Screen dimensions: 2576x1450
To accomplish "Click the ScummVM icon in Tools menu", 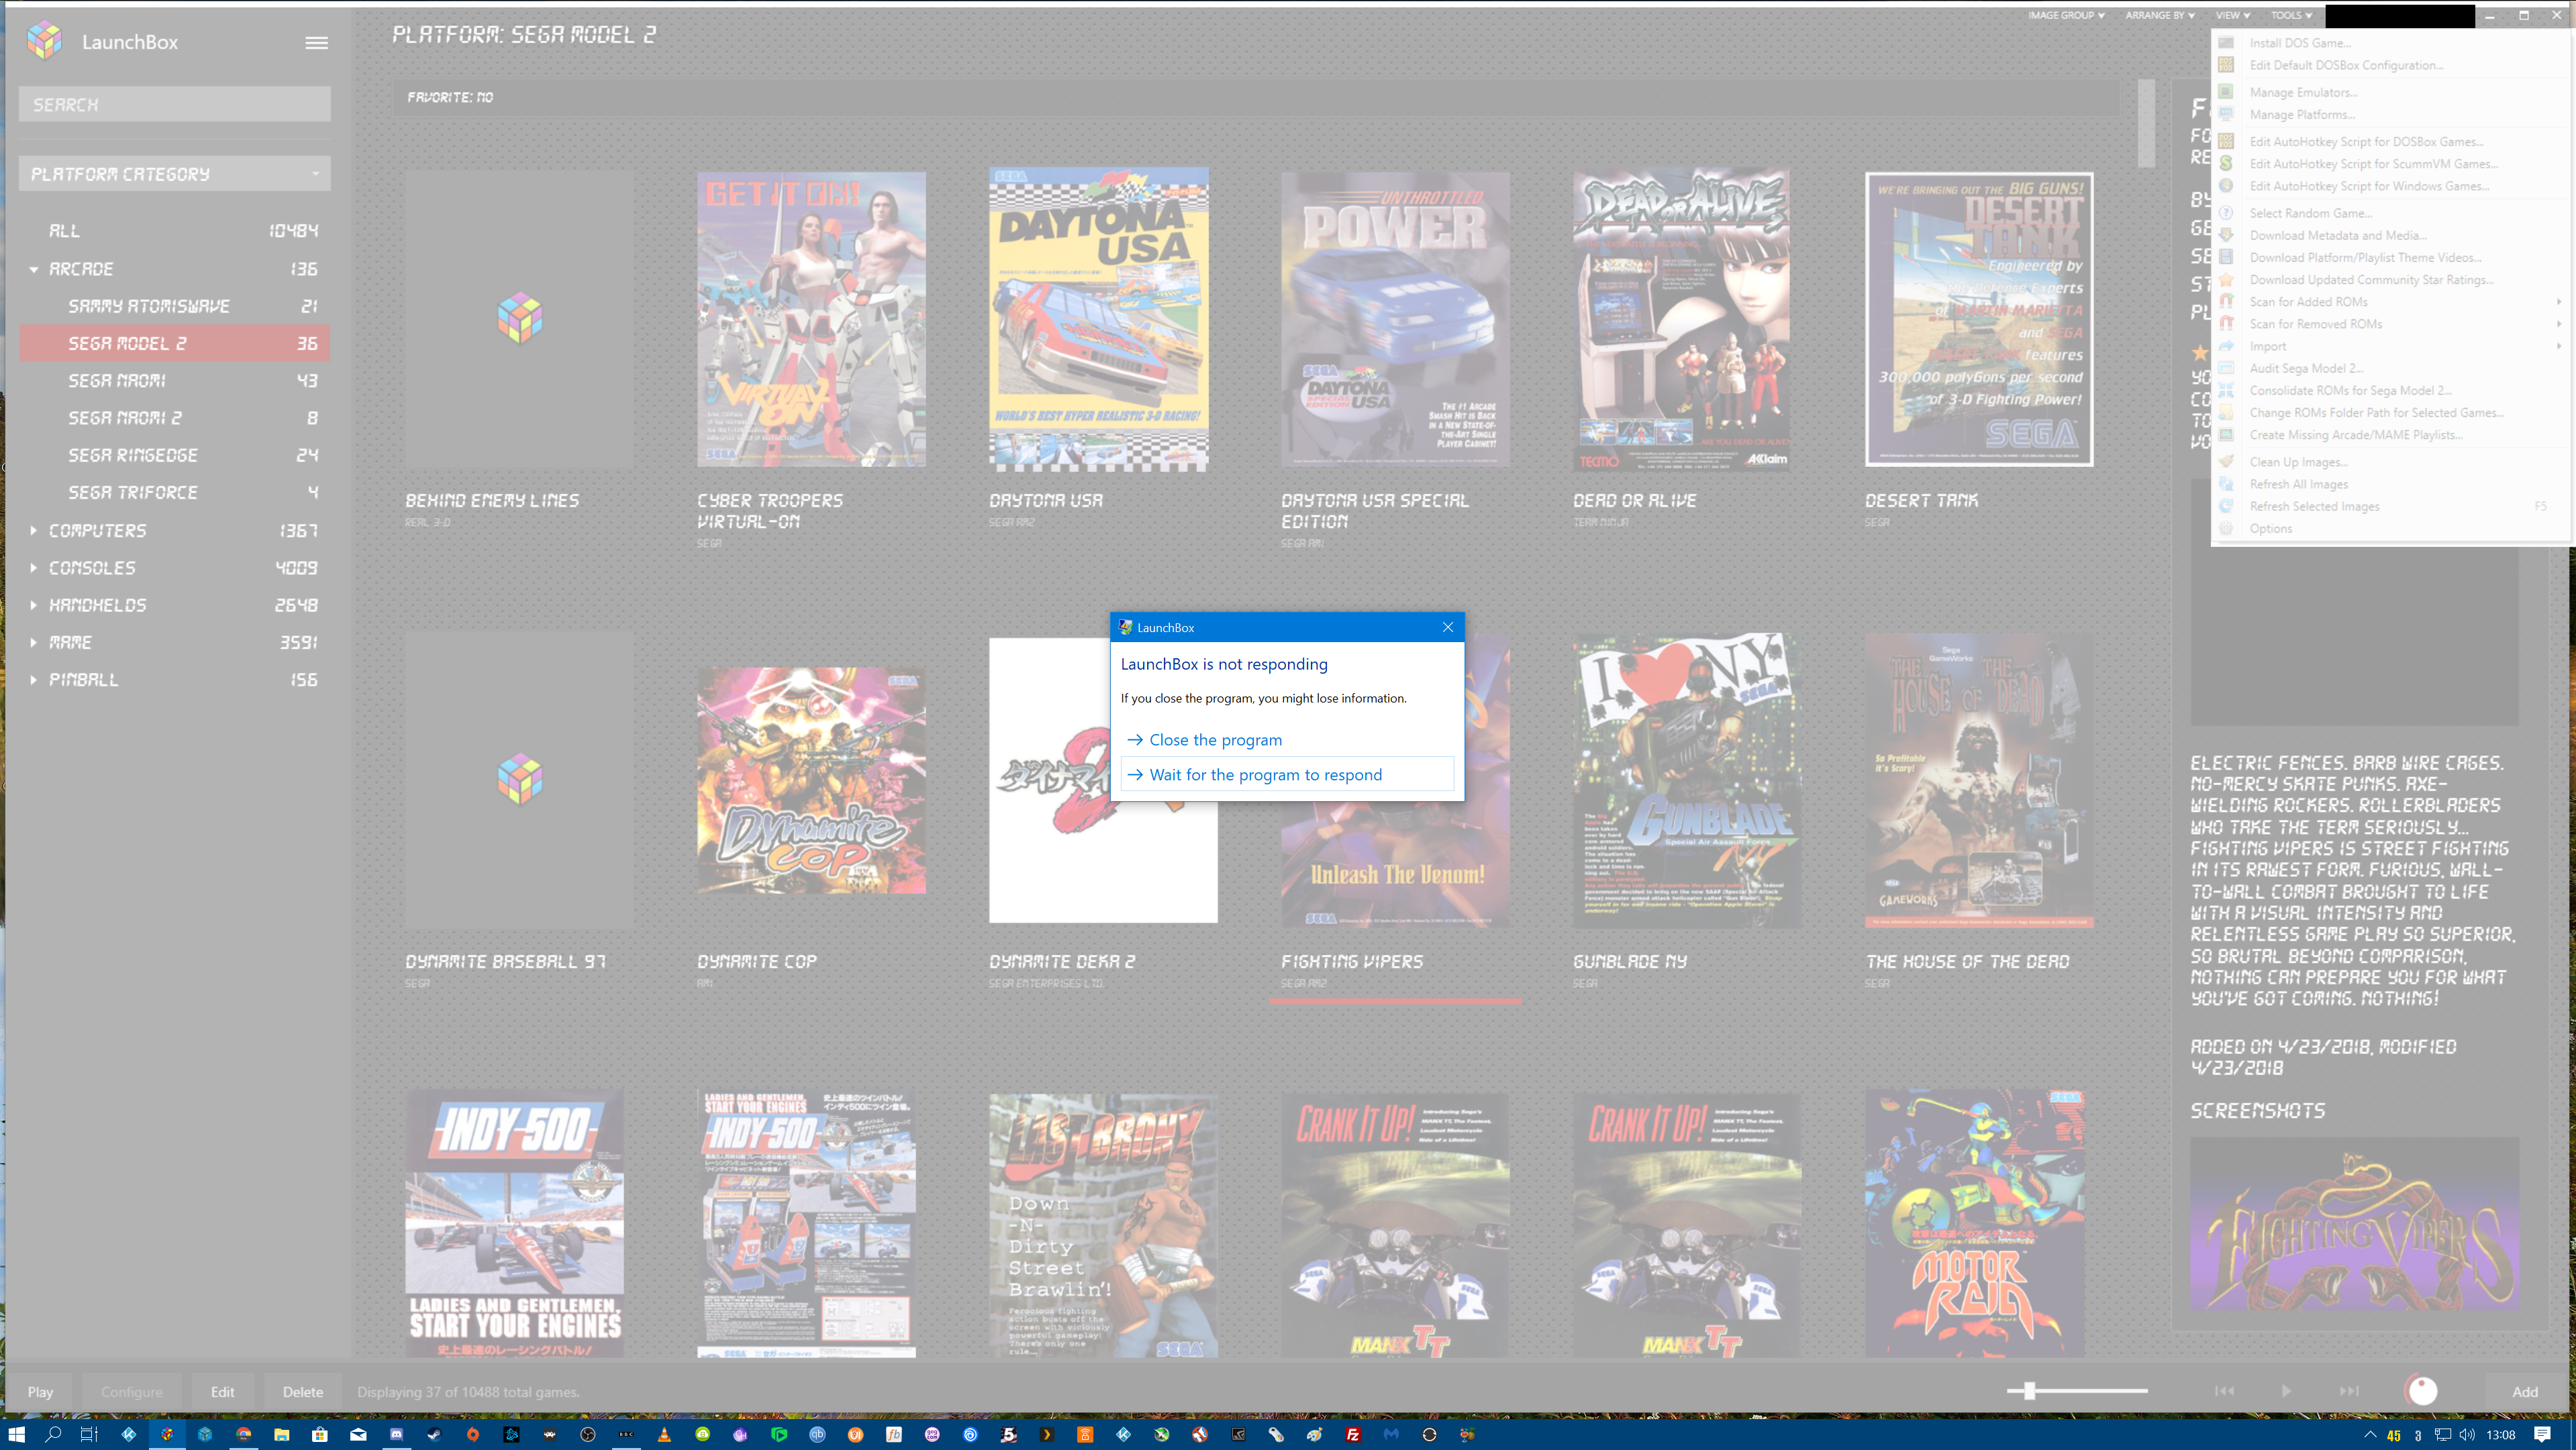I will [x=2226, y=163].
